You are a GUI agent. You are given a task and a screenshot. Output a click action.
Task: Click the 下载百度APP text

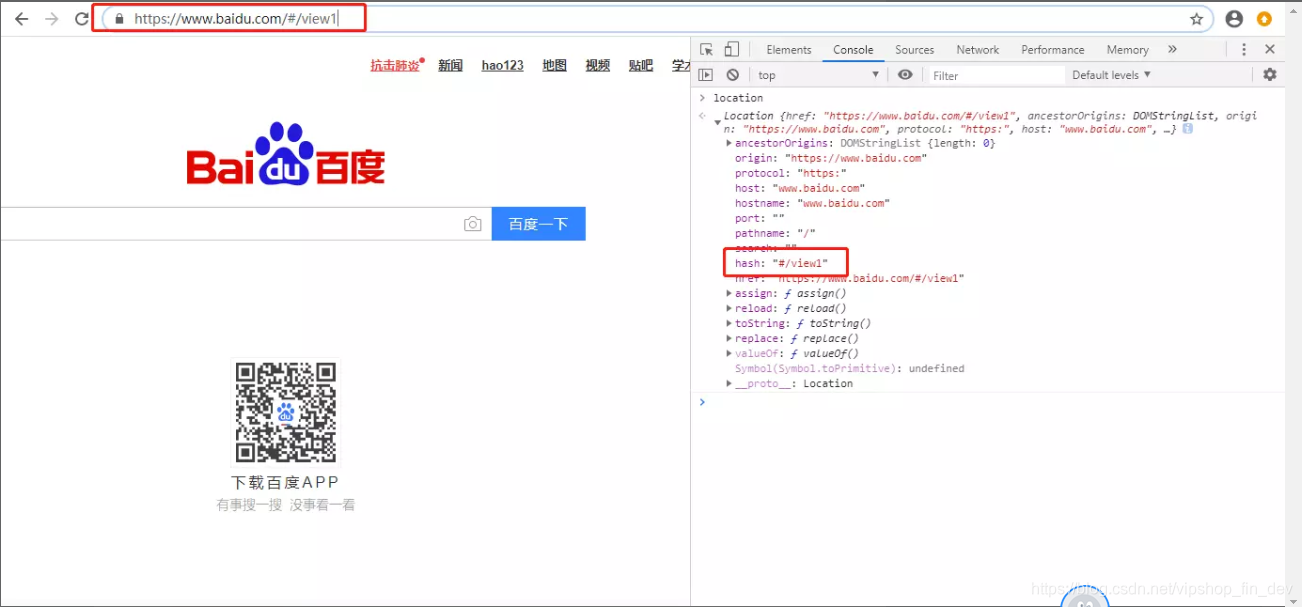tap(286, 482)
